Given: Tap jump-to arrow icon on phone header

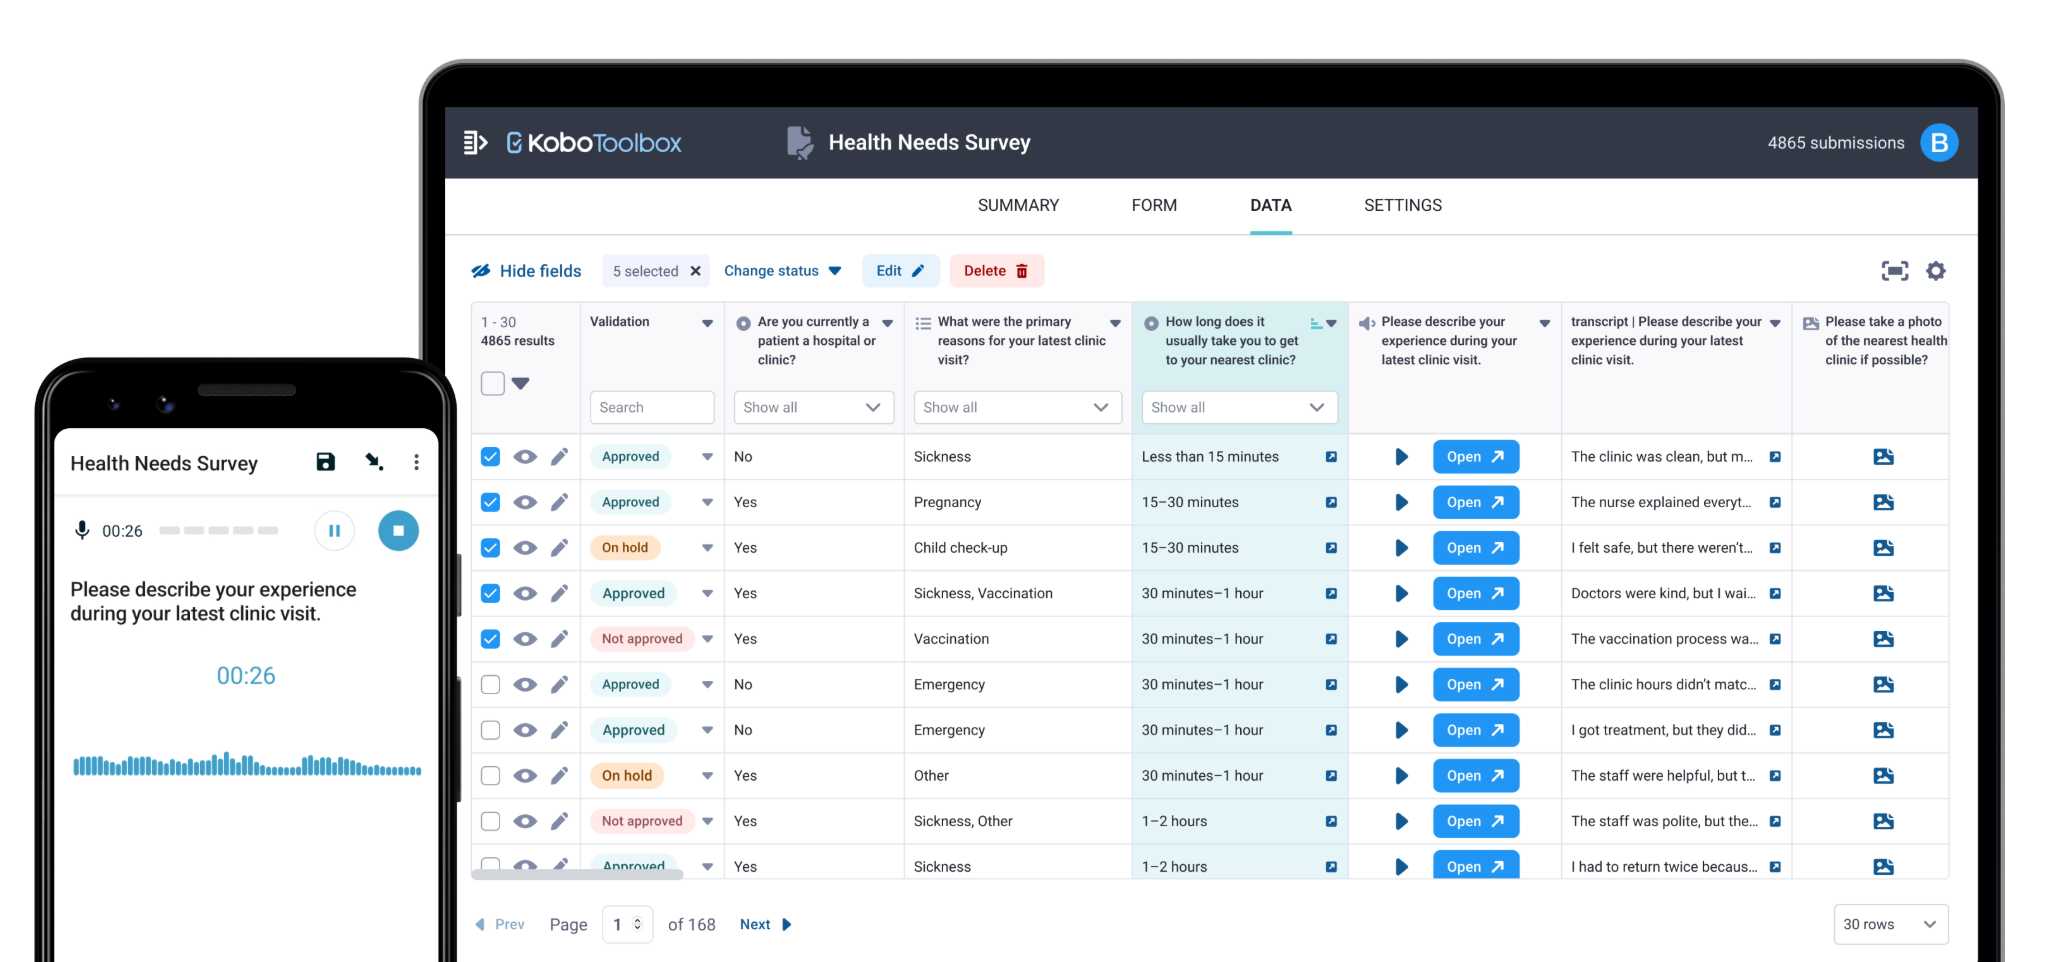Looking at the screenshot, I should (x=374, y=462).
